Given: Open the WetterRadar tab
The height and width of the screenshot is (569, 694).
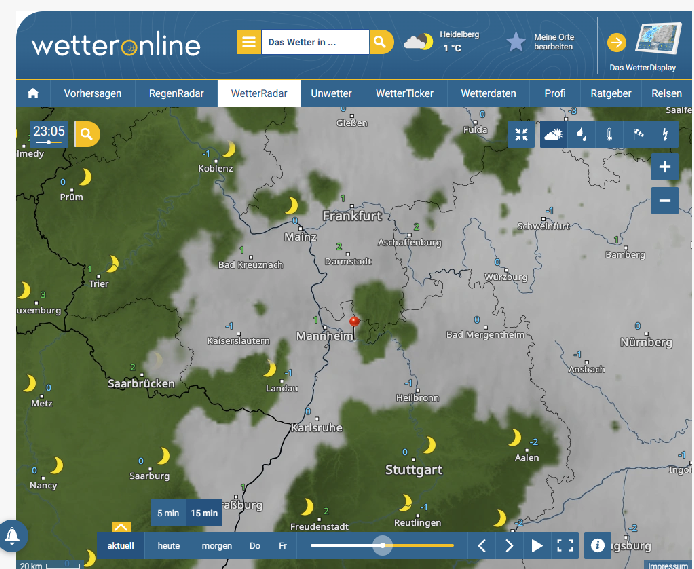Looking at the screenshot, I should (259, 93).
